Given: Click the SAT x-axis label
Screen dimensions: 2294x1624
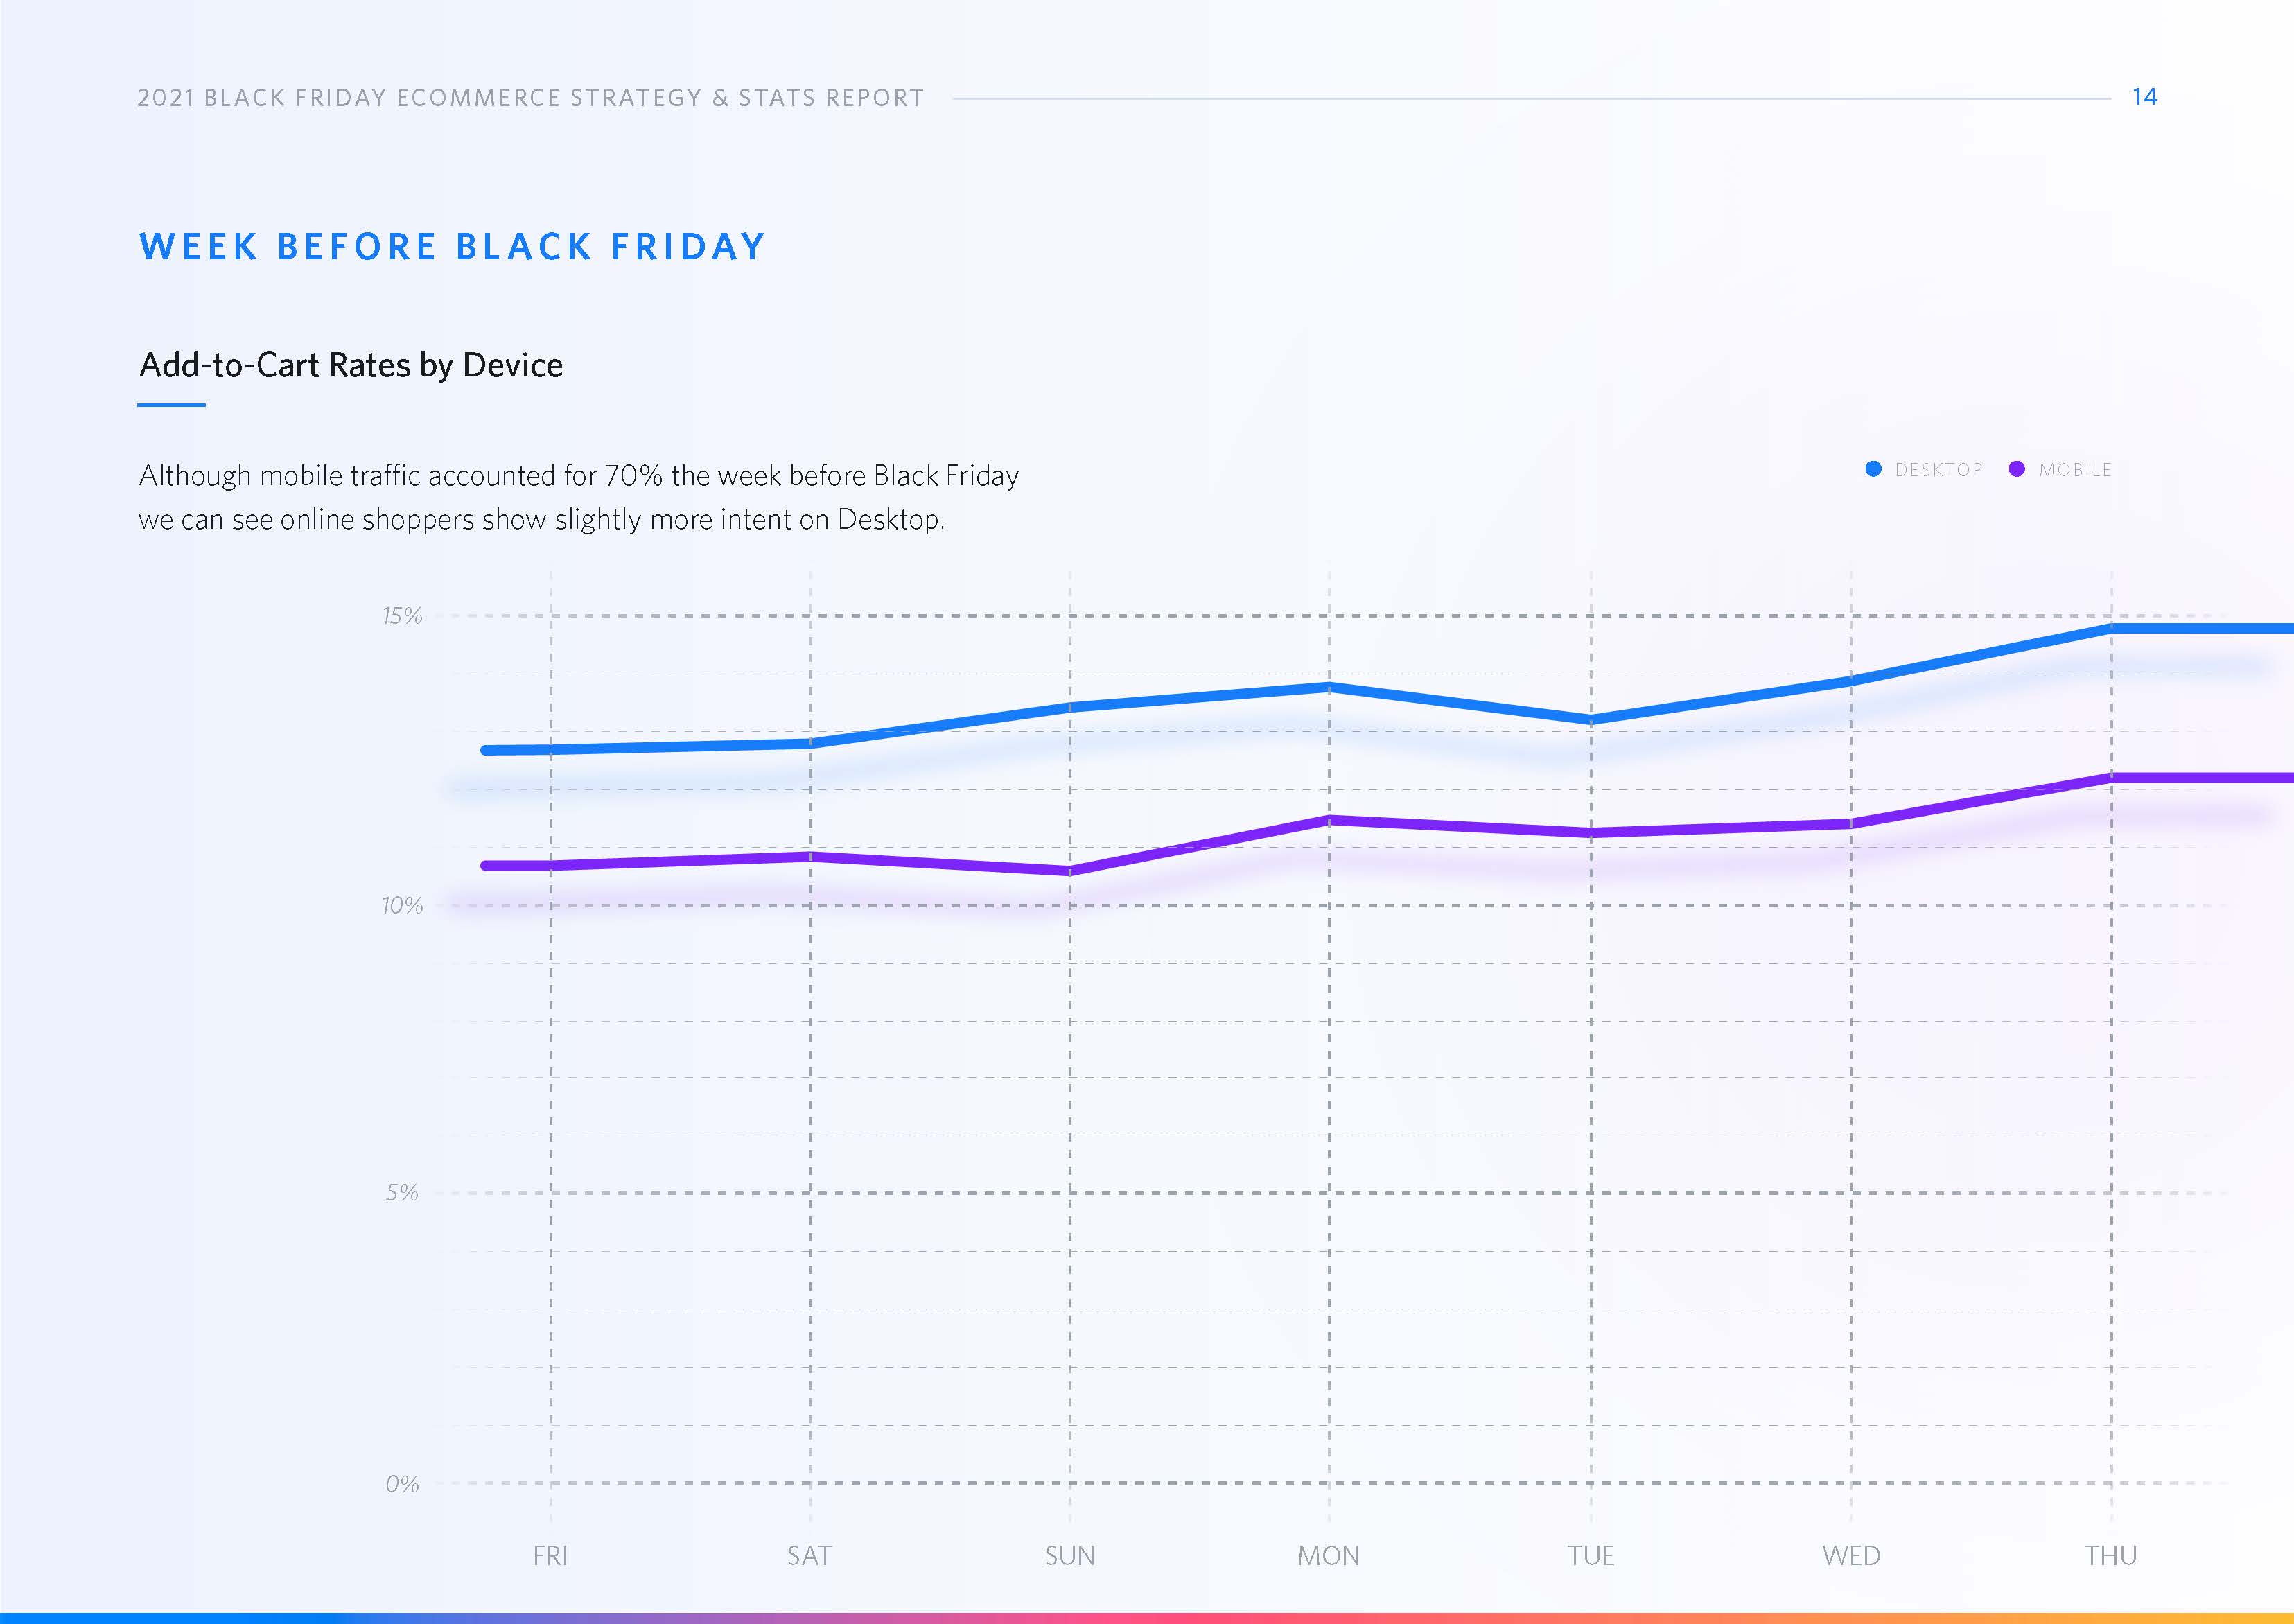Looking at the screenshot, I should coord(809,1556).
